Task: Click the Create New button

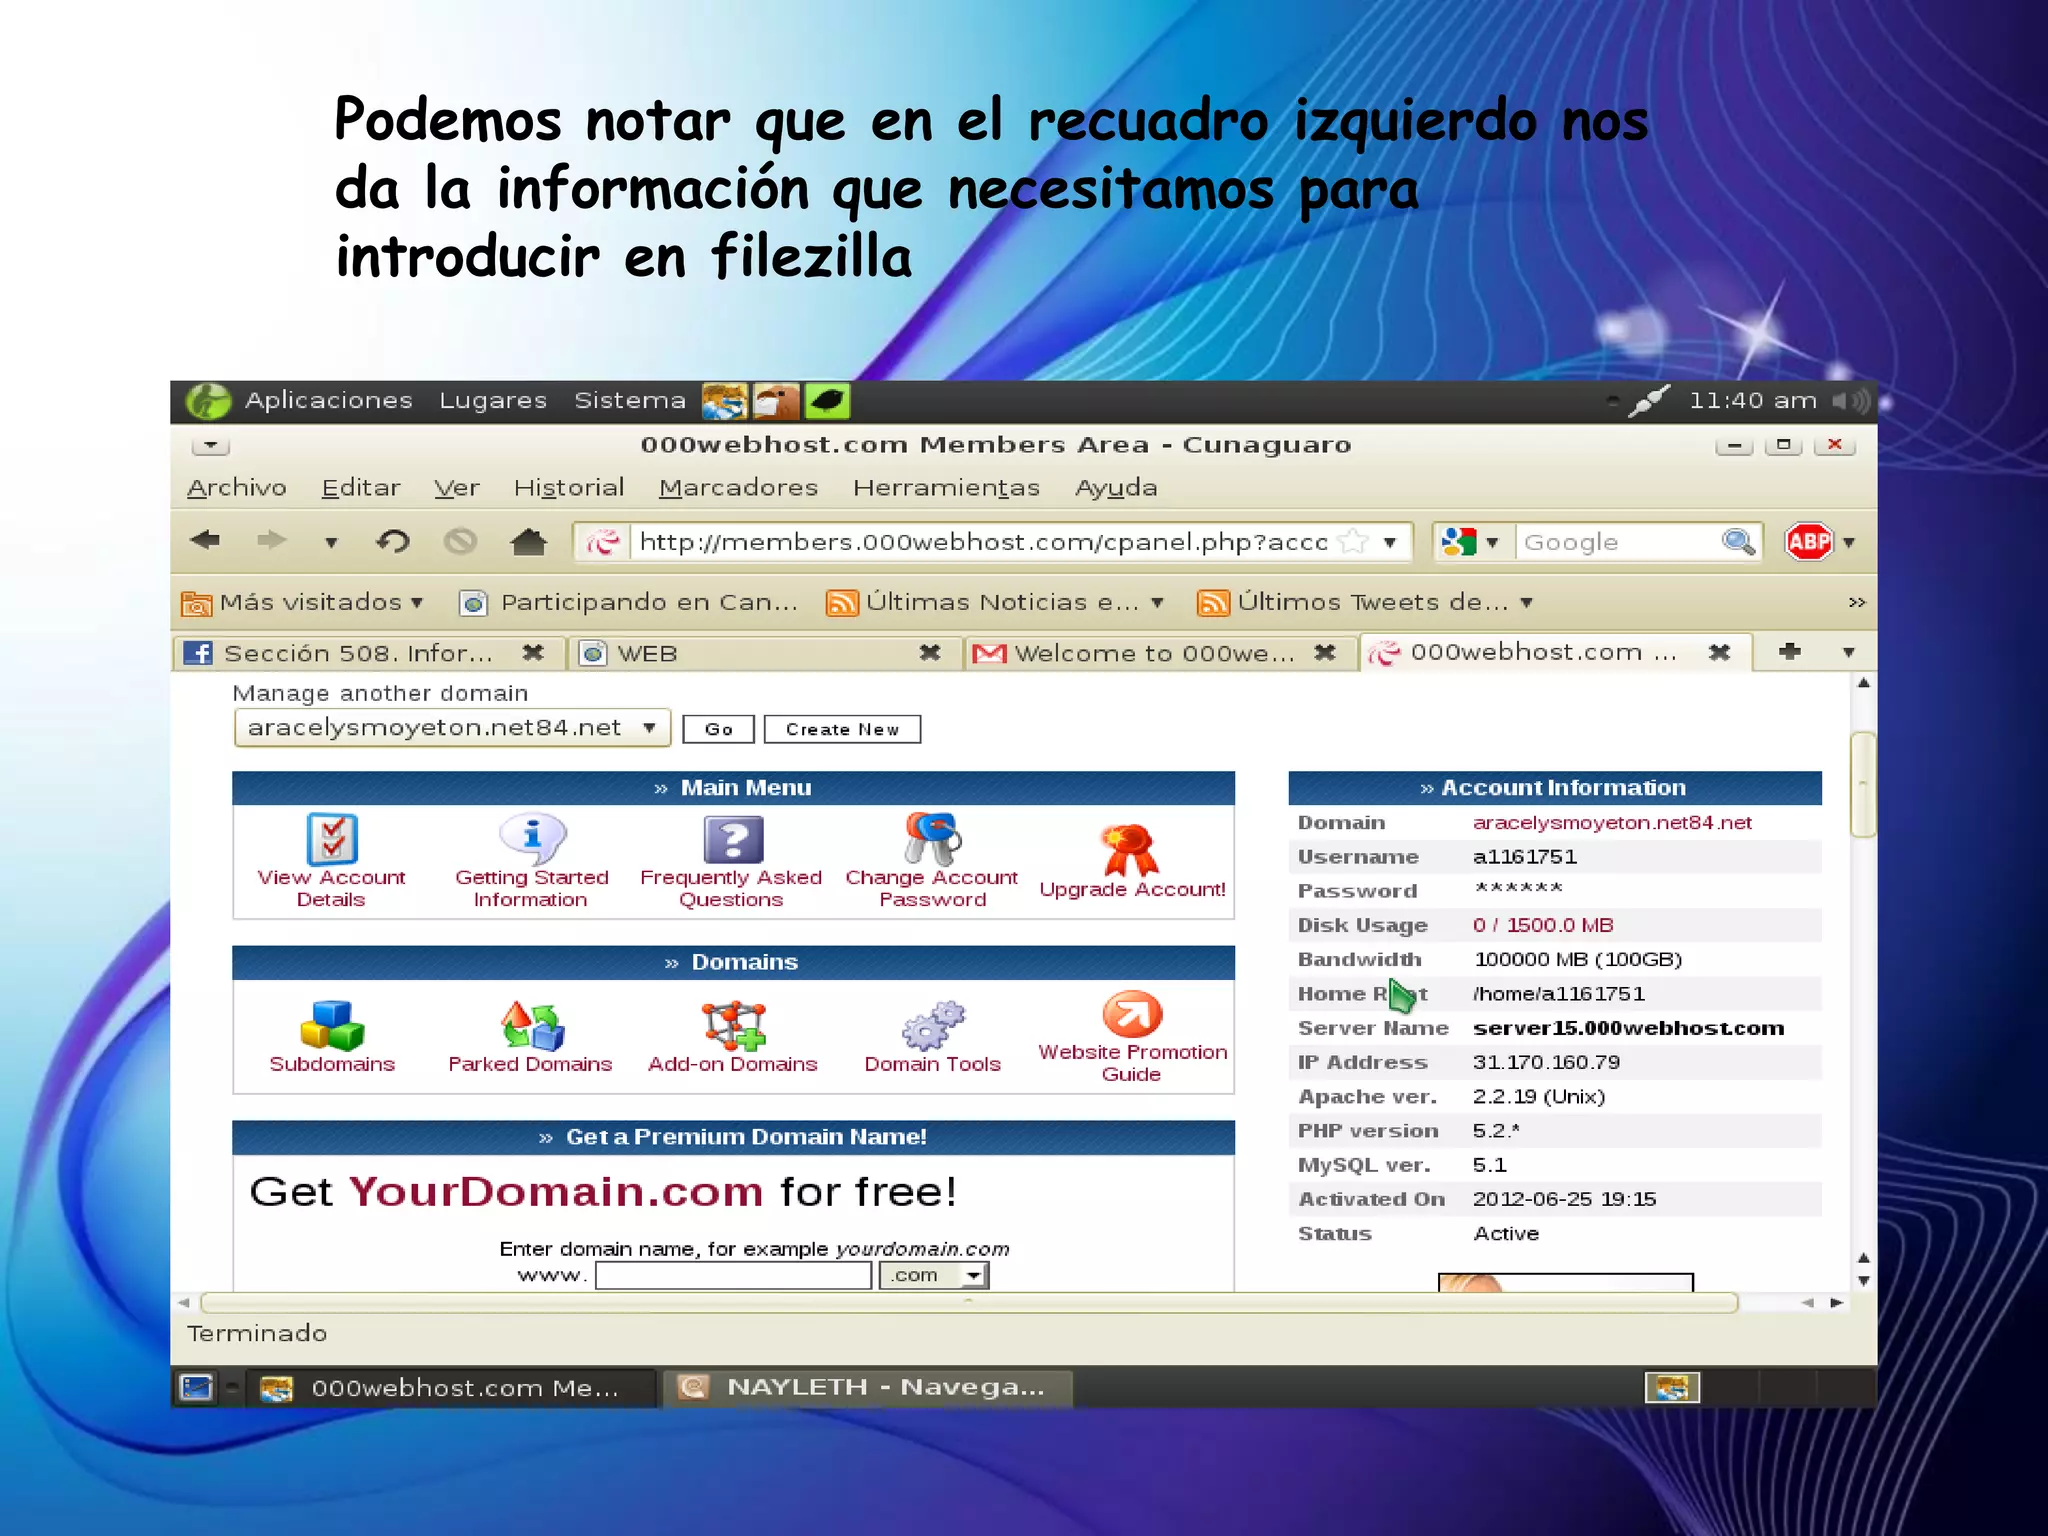Action: [842, 729]
